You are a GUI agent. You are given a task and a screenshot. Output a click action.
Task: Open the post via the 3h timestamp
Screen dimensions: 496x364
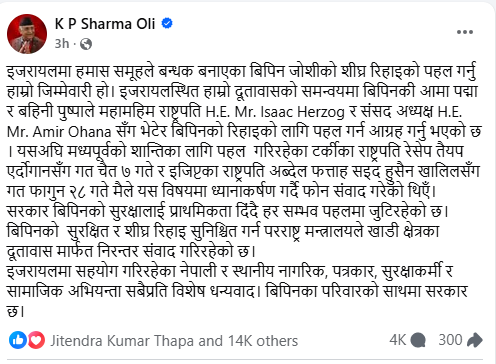coord(62,44)
